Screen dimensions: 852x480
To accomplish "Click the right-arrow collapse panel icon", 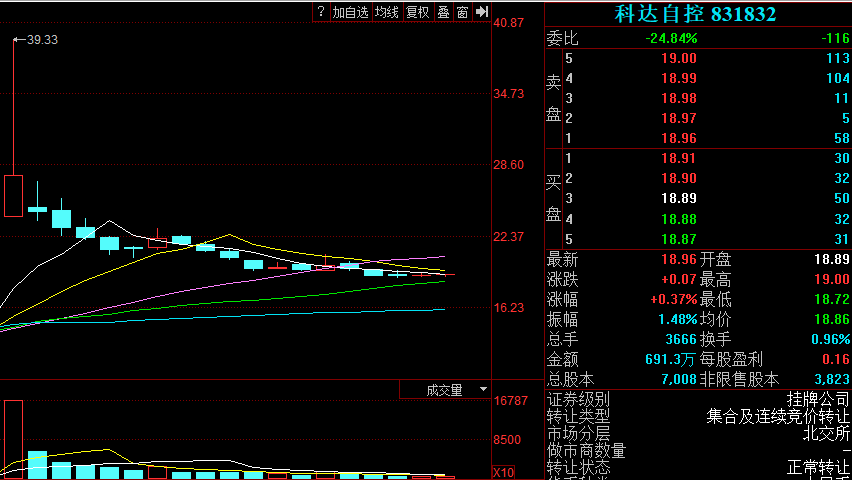I will tap(482, 12).
